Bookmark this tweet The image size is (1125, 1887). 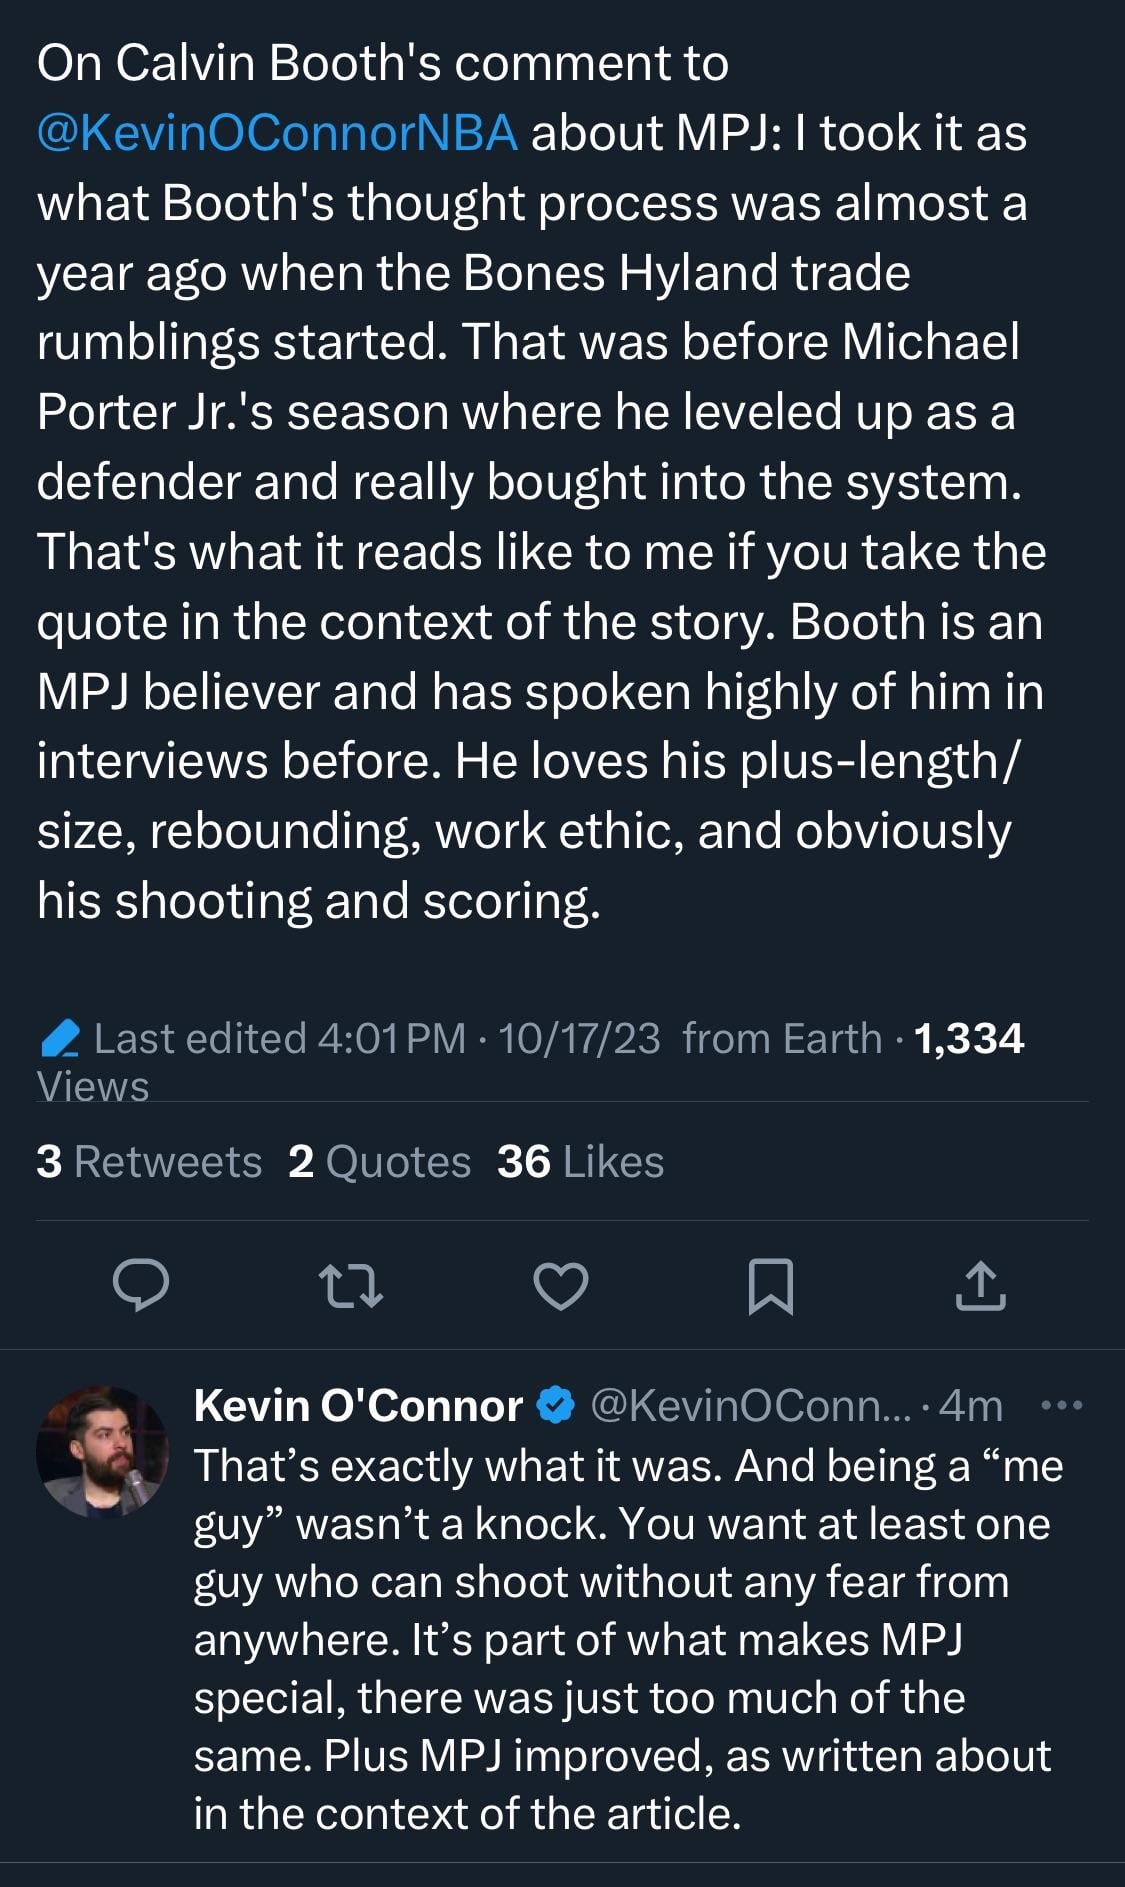(x=771, y=1286)
